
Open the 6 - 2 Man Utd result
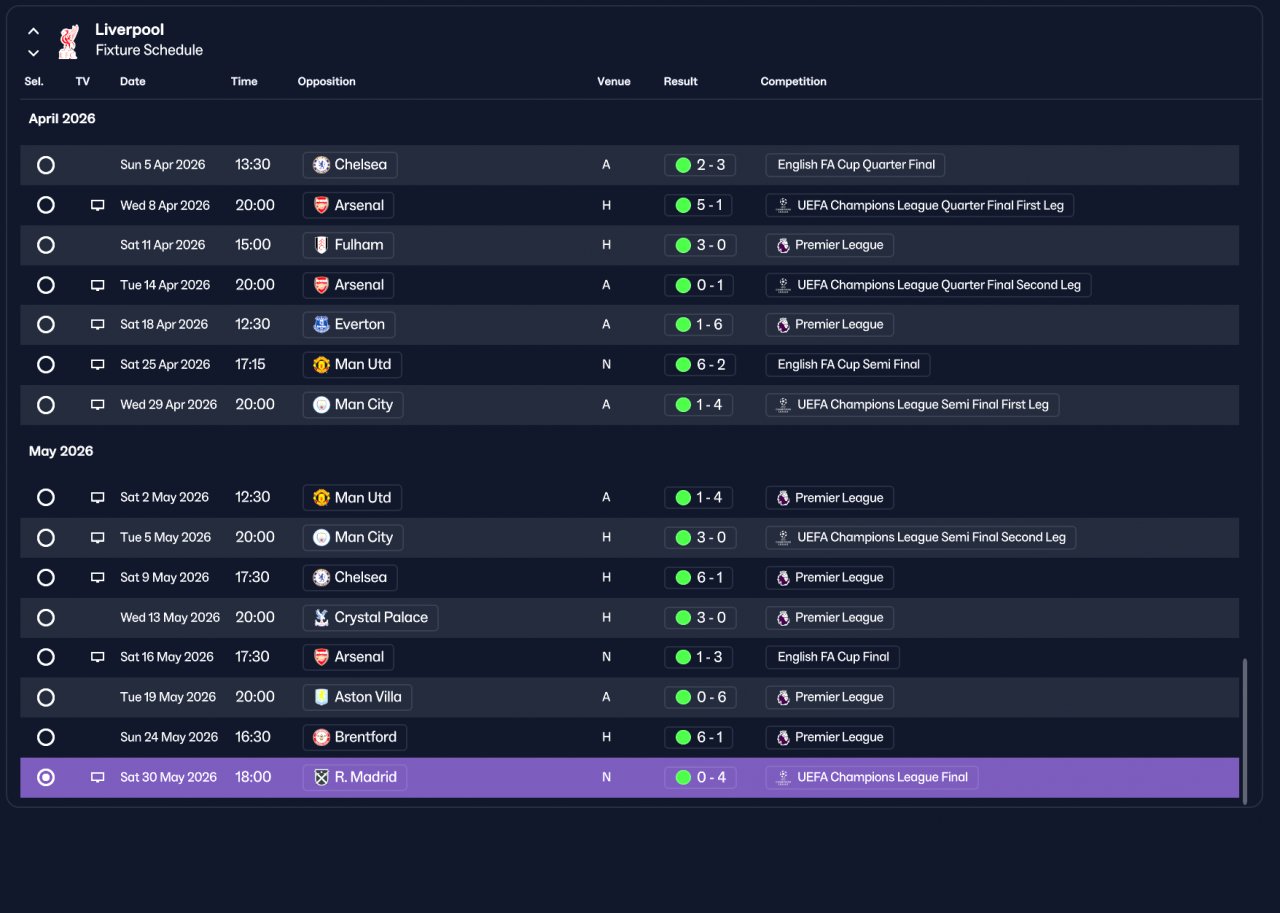[x=700, y=365]
